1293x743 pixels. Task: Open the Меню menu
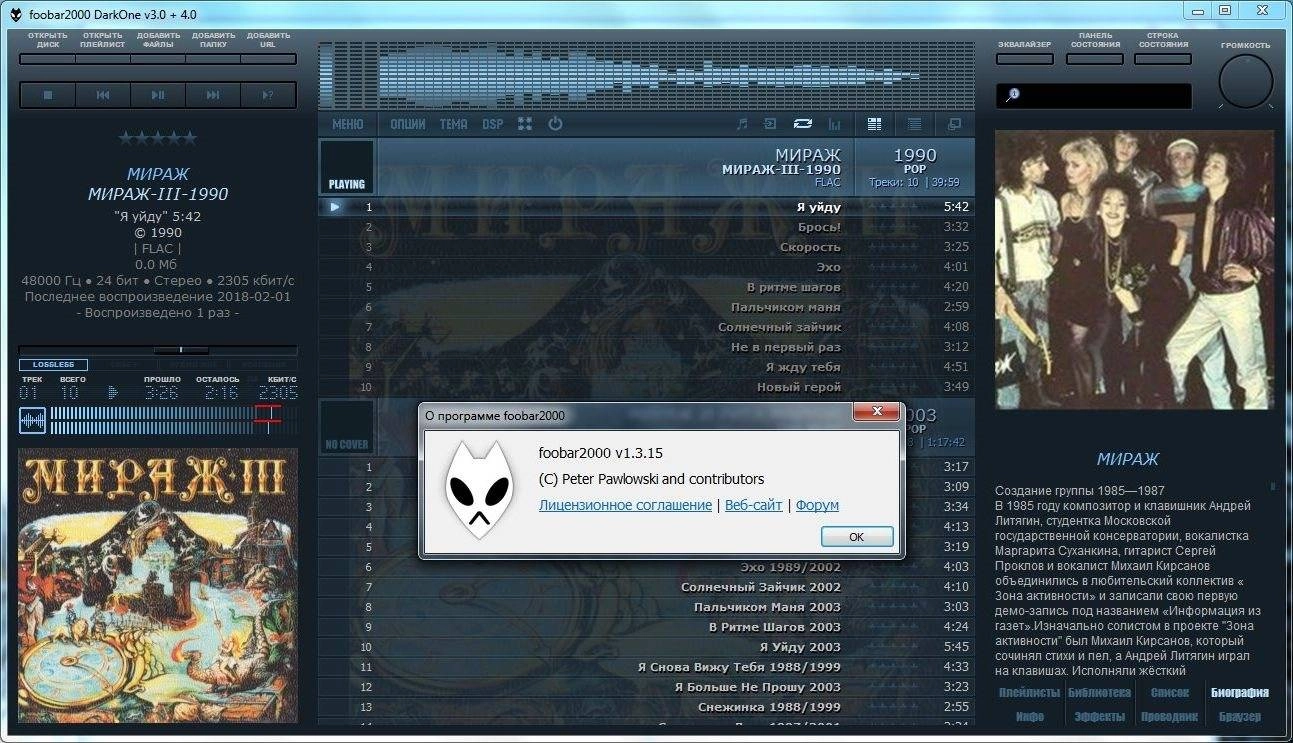pyautogui.click(x=347, y=124)
